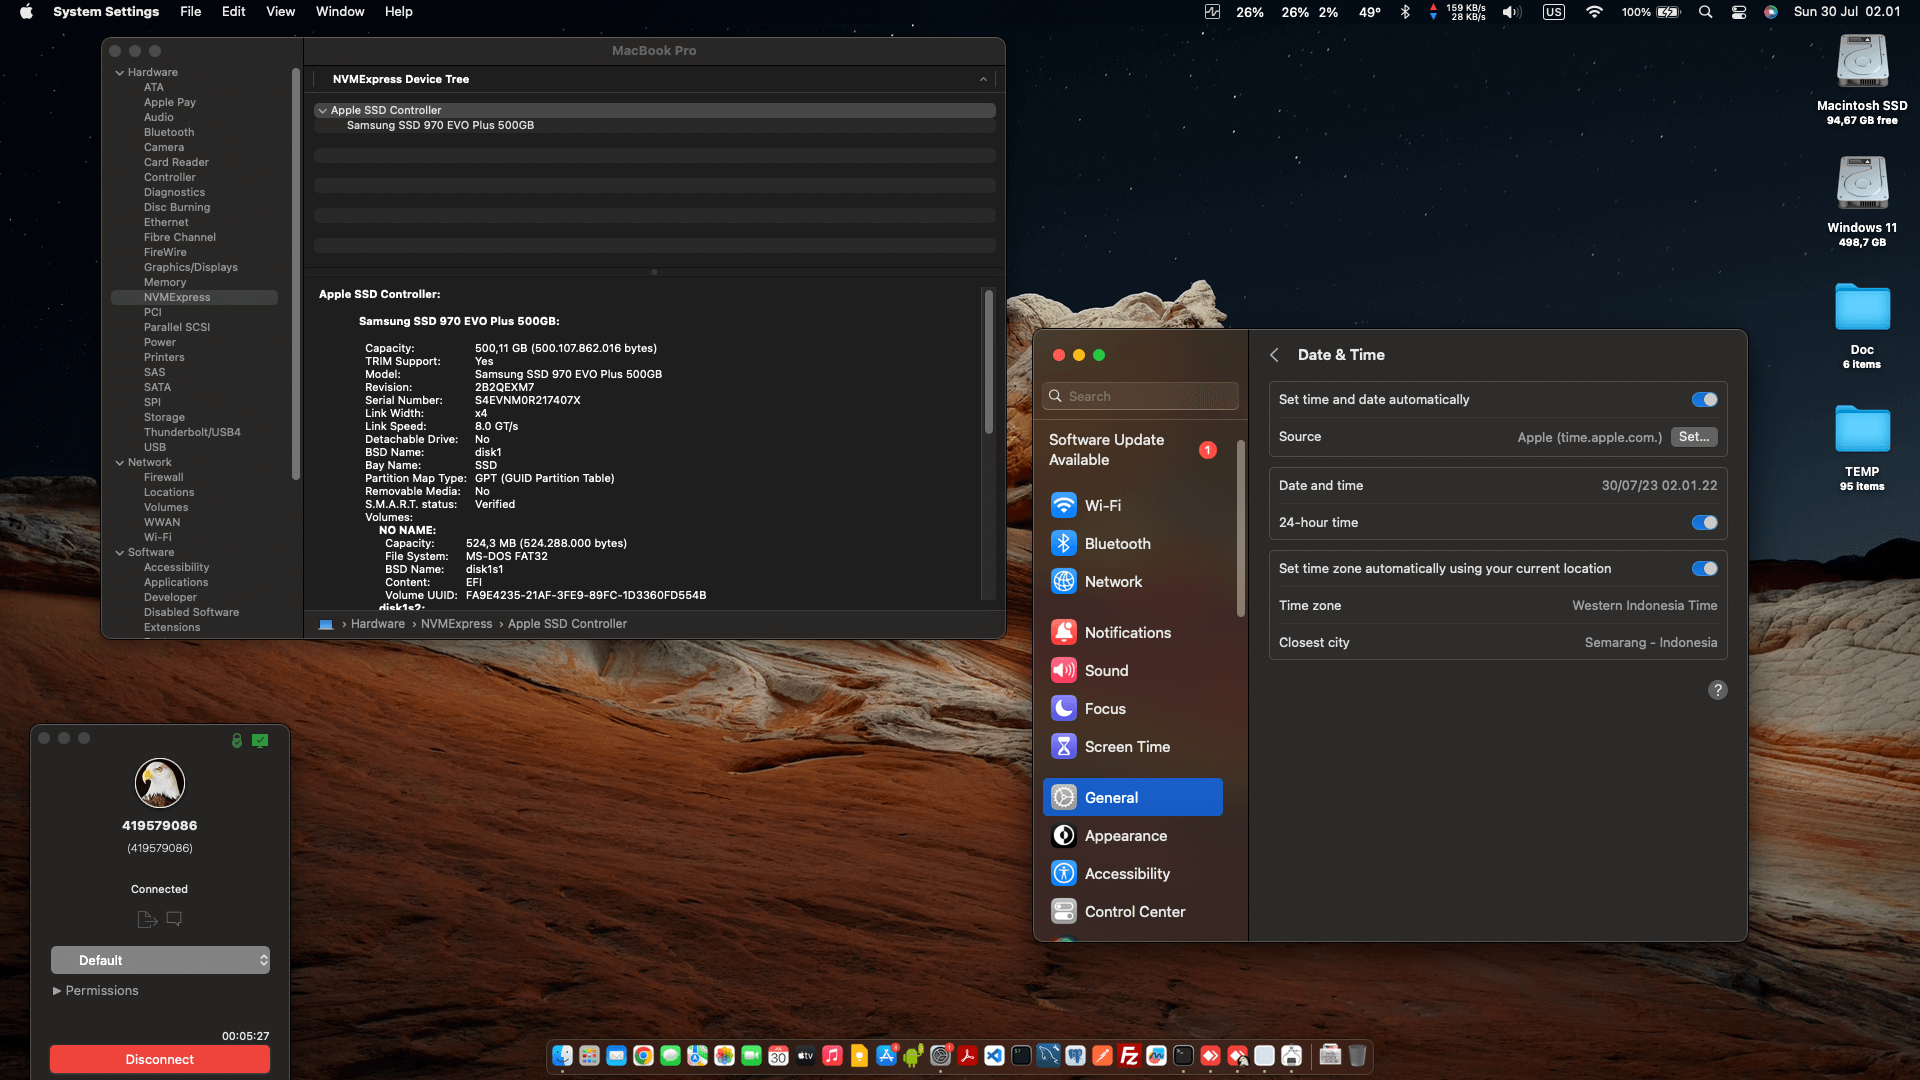Click the Wi-Fi menu bar icon
This screenshot has width=1920, height=1080.
coord(1594,12)
